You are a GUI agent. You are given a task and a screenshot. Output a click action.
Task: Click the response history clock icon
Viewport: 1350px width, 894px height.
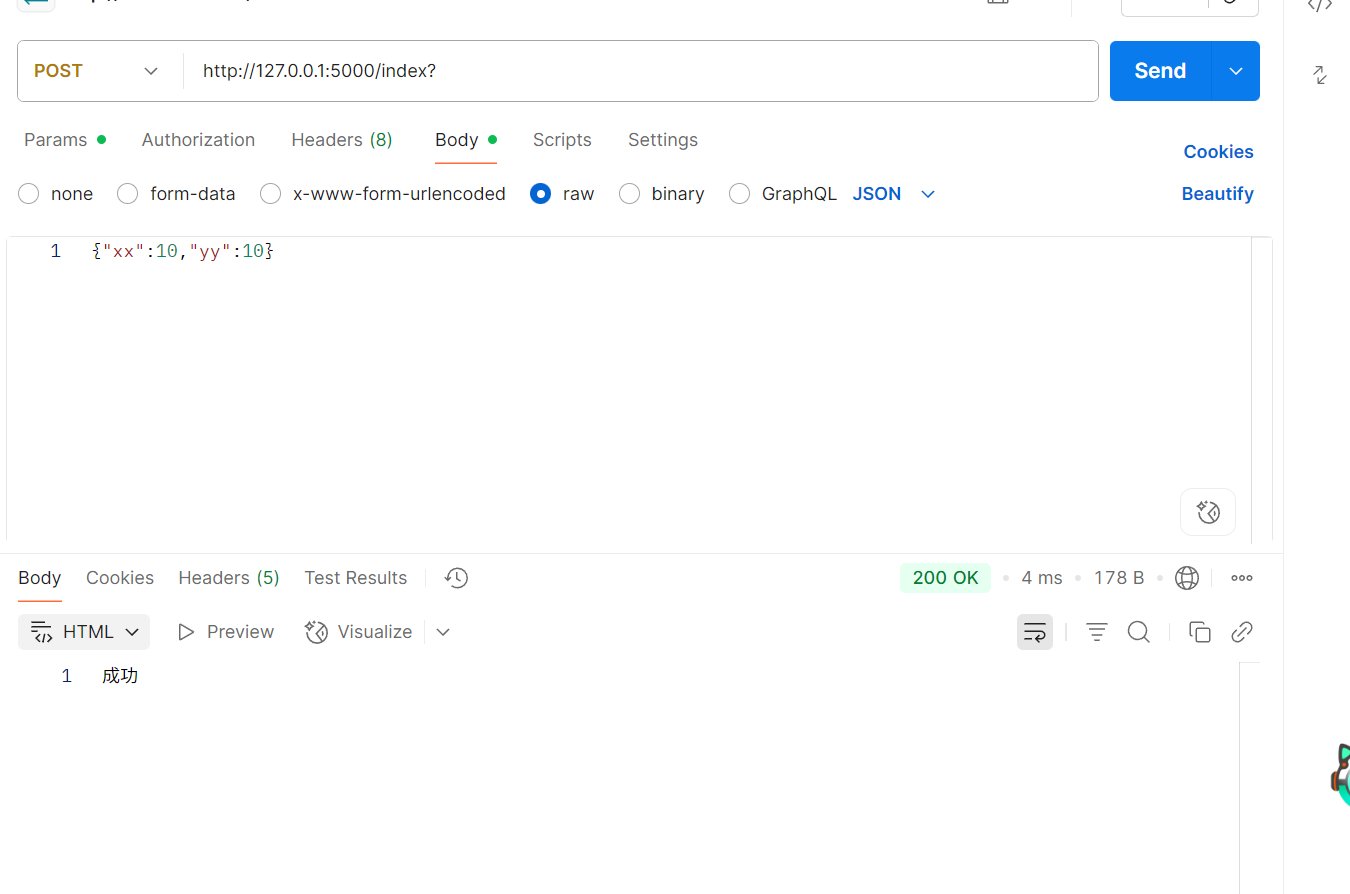457,578
